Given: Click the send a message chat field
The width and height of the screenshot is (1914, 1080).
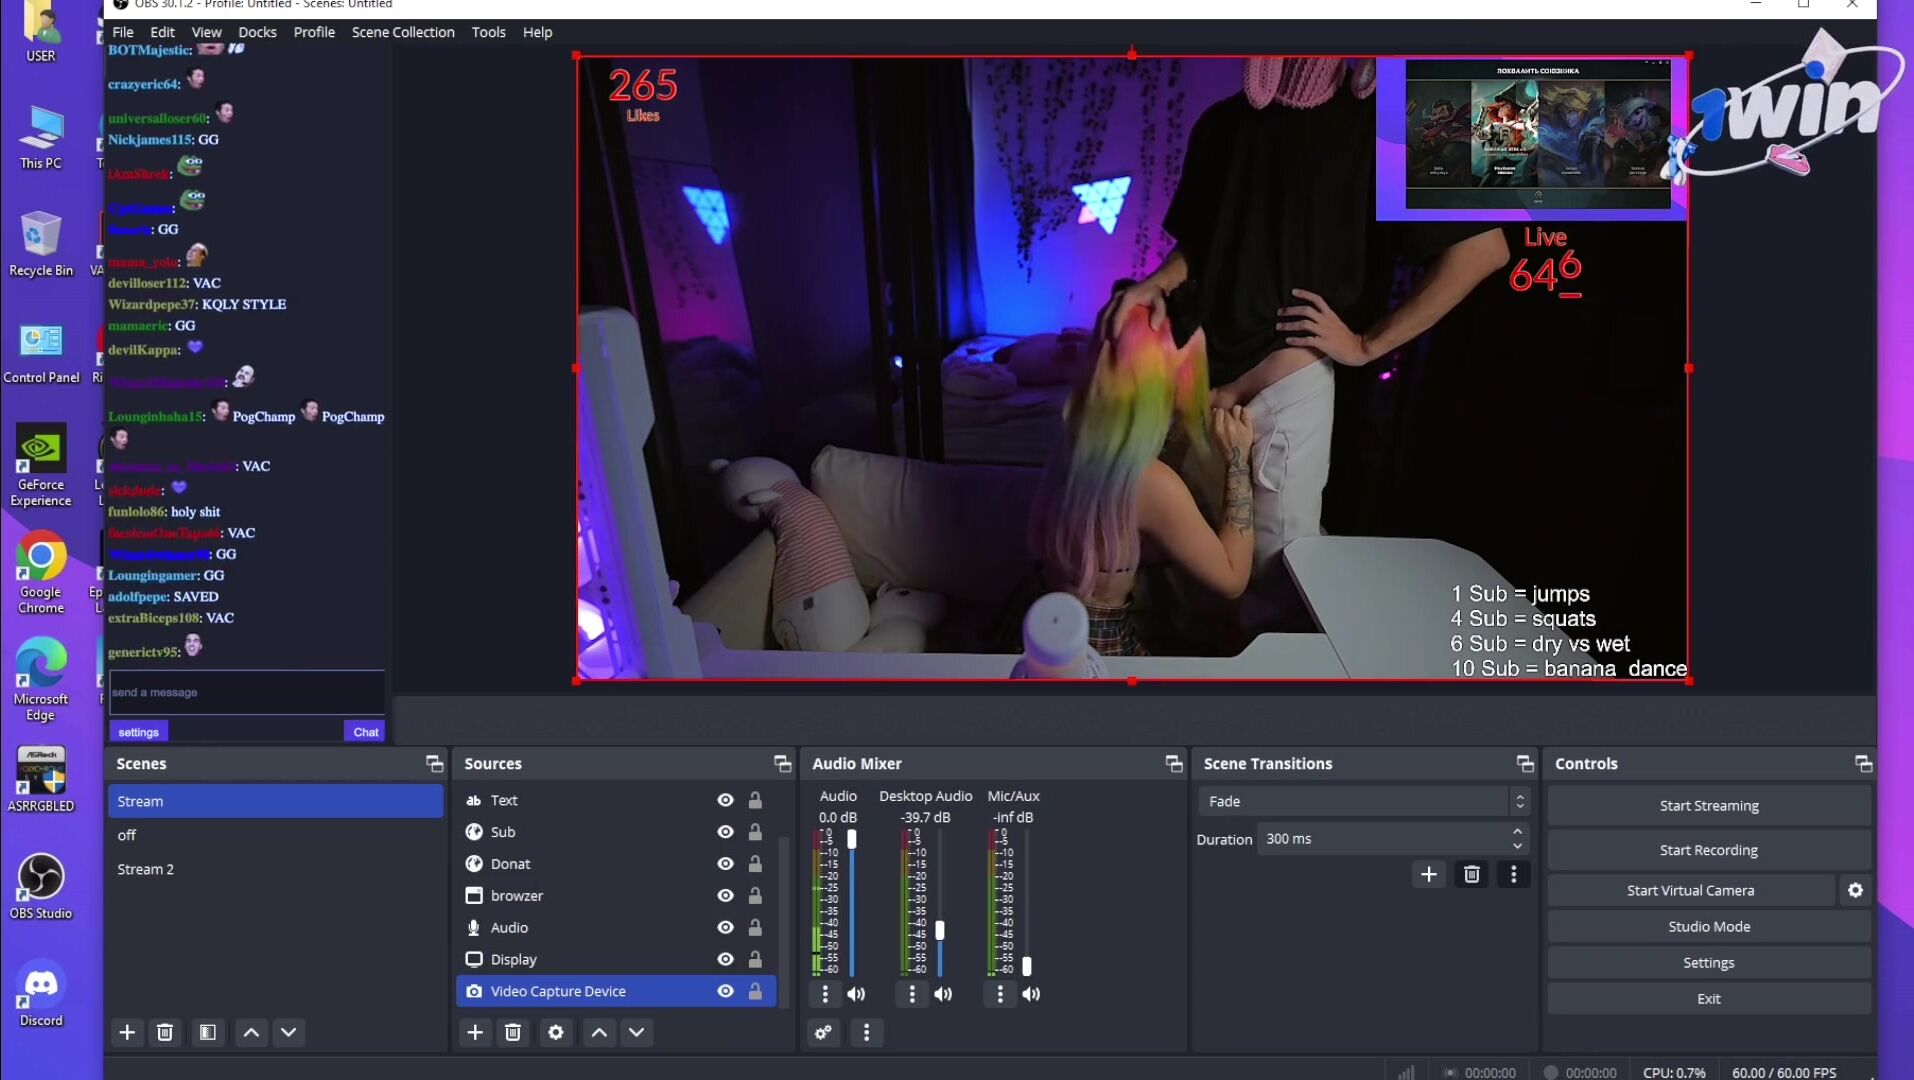Looking at the screenshot, I should (246, 692).
